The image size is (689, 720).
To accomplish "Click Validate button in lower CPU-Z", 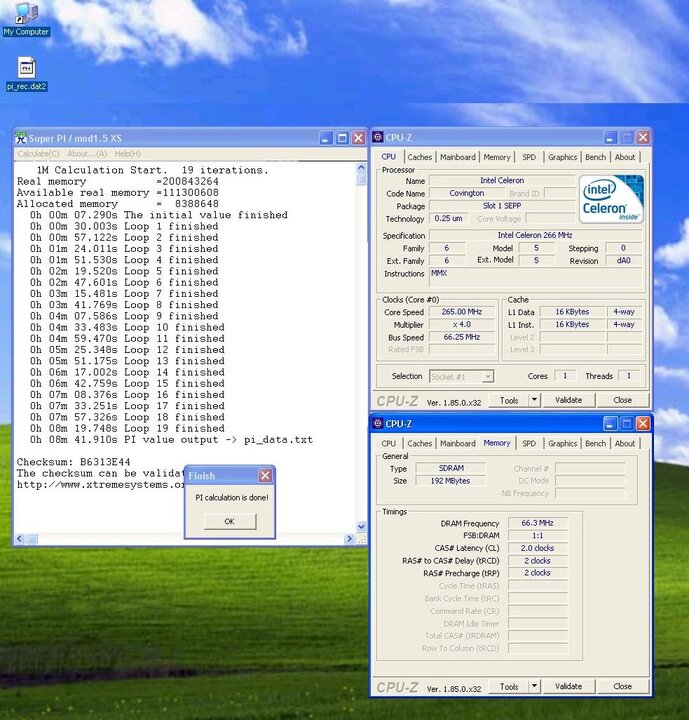I will 569,686.
